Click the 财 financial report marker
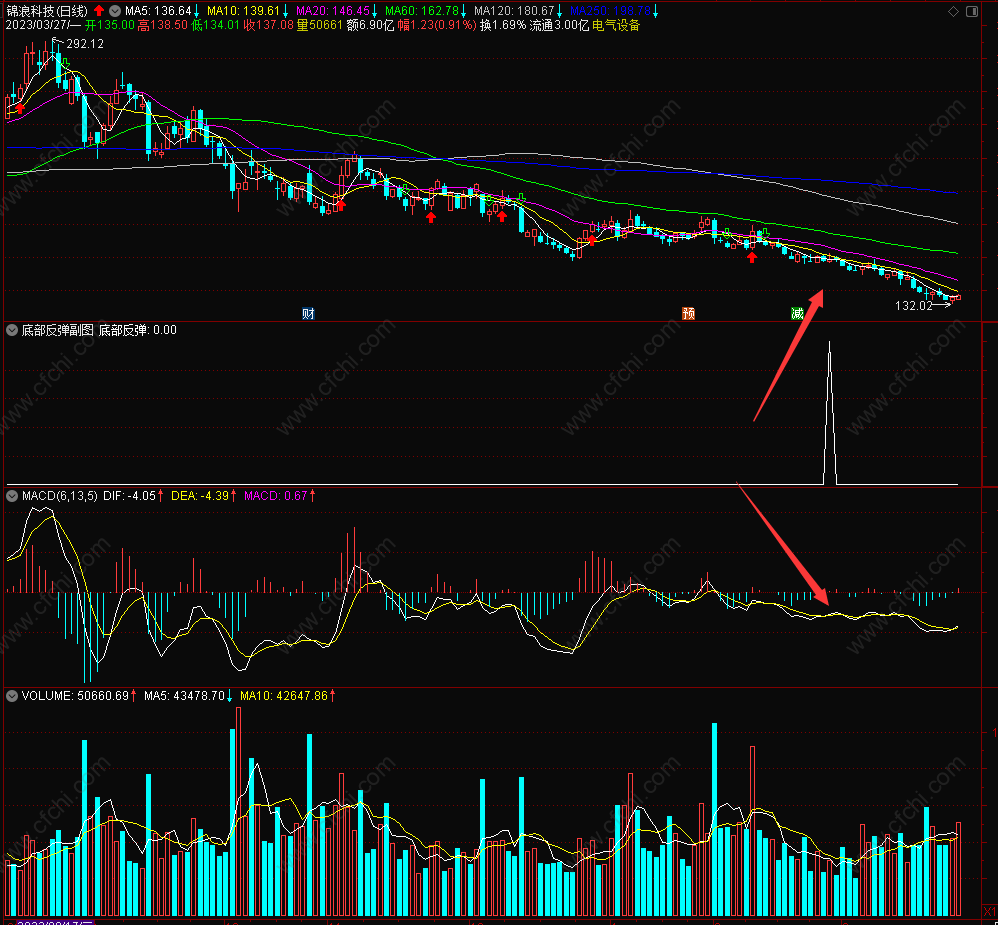 (x=308, y=313)
